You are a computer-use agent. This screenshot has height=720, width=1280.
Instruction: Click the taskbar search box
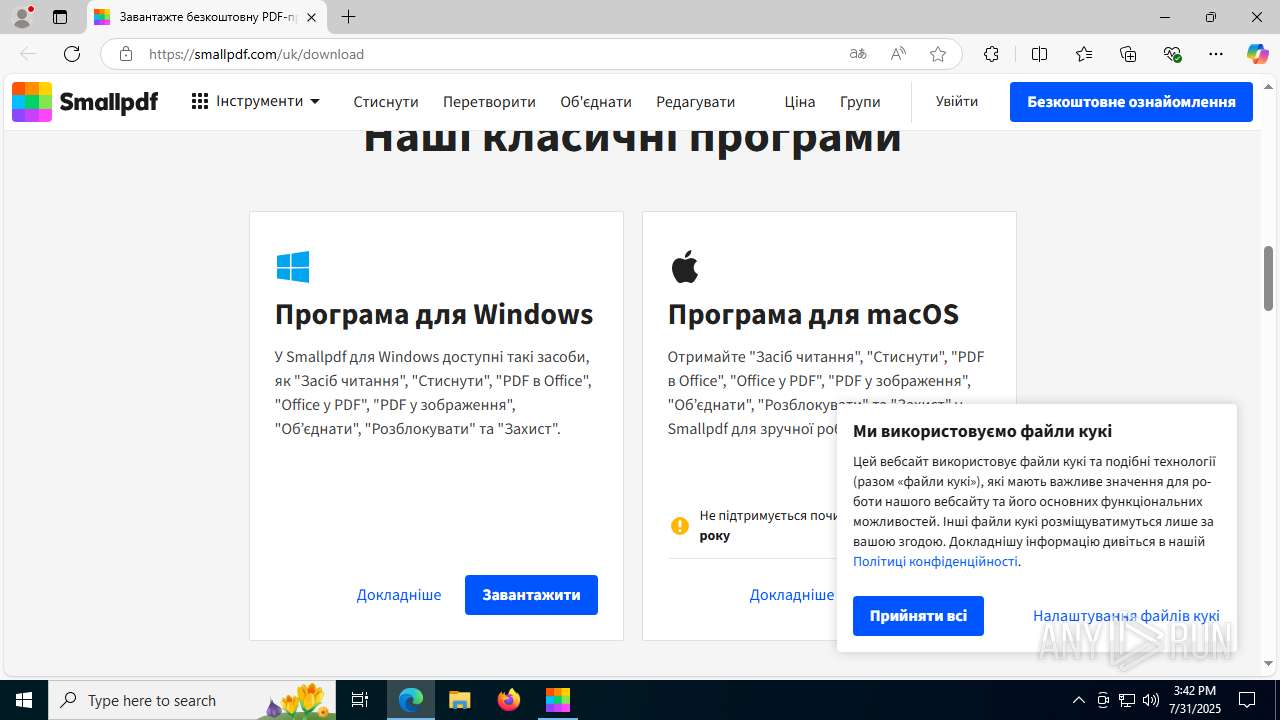(x=192, y=700)
